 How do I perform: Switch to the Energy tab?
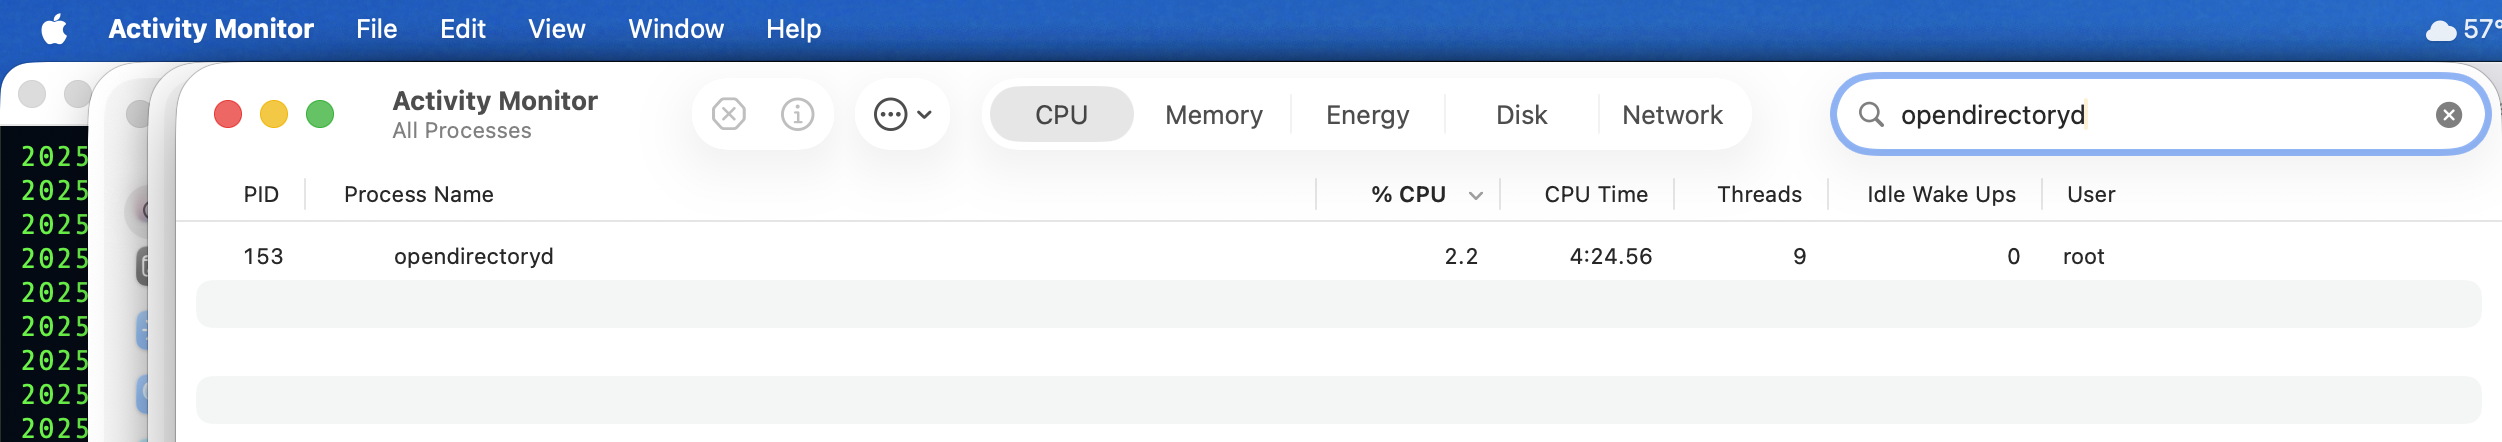coord(1367,115)
